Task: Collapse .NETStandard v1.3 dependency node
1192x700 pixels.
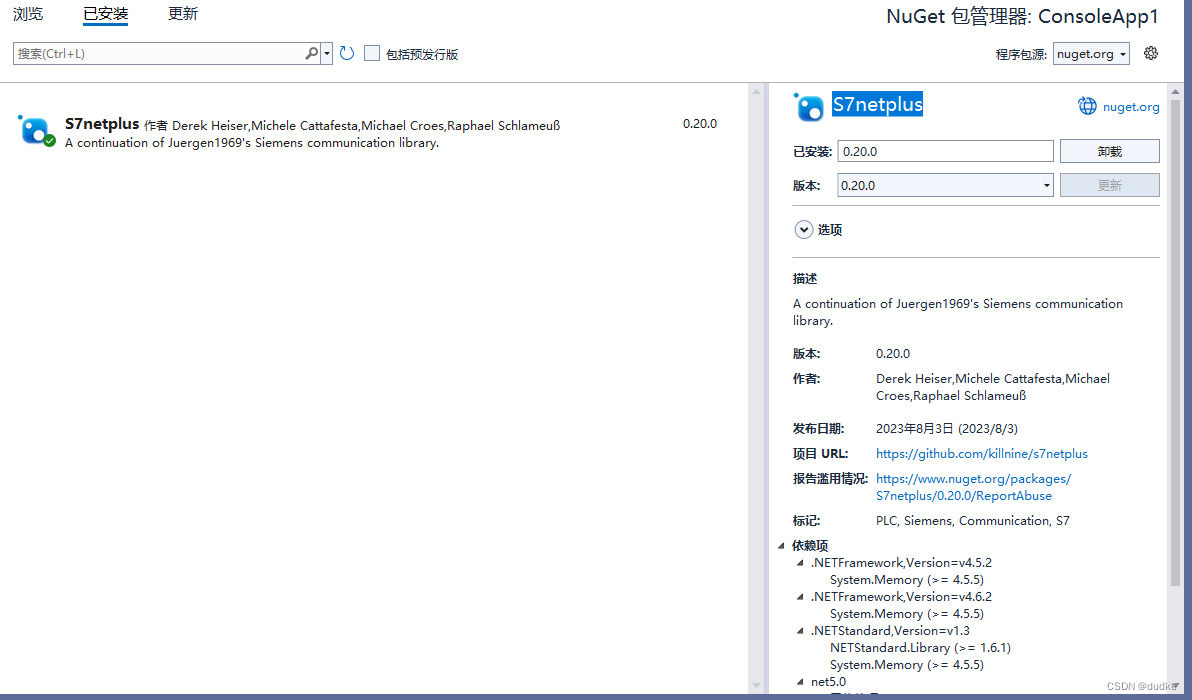Action: (x=800, y=631)
